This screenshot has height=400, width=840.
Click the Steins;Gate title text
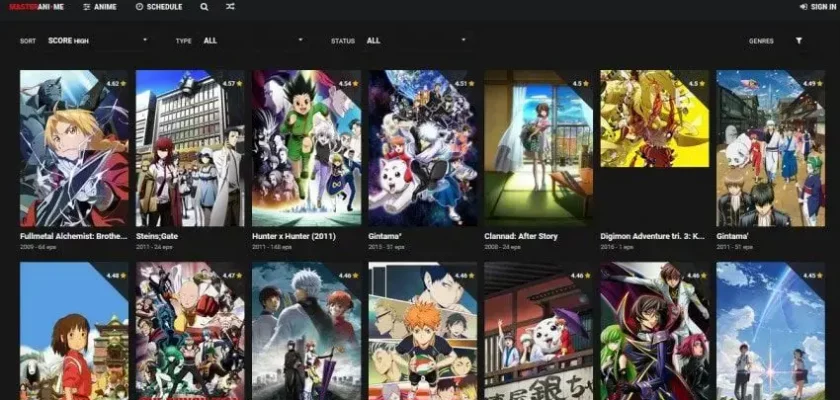click(x=157, y=236)
